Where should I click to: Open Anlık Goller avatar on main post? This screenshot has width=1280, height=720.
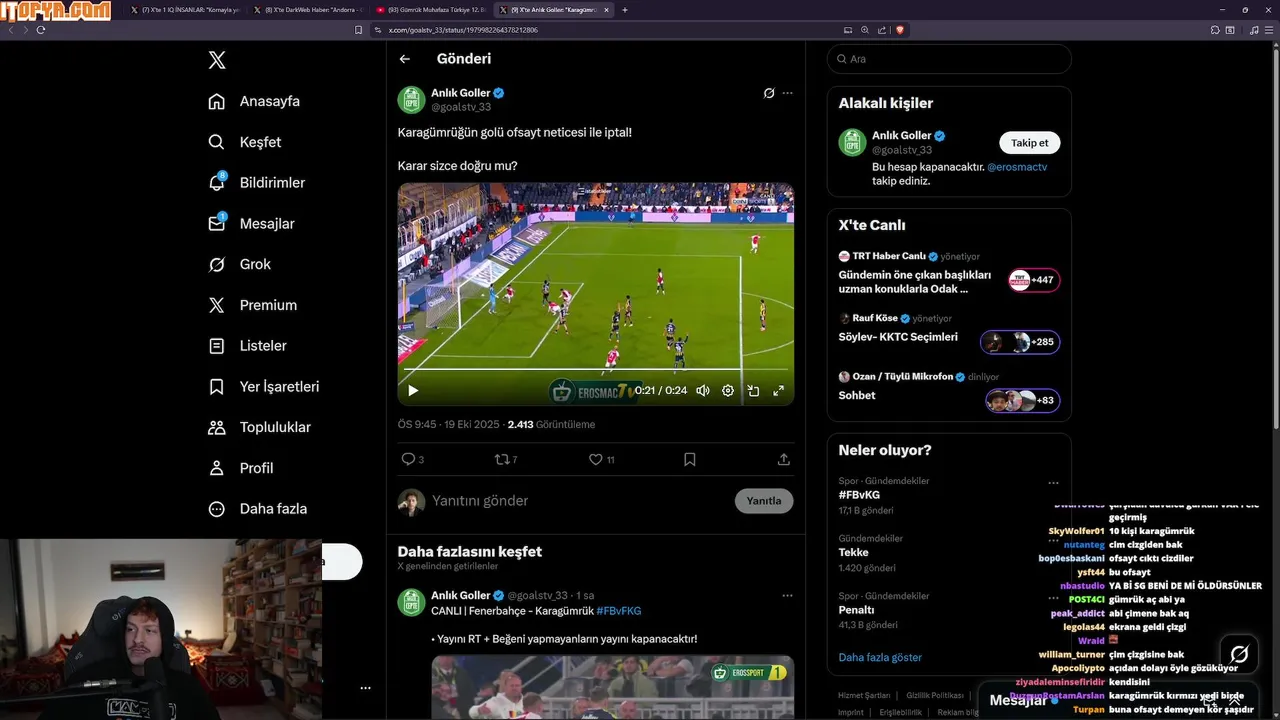[x=411, y=100]
